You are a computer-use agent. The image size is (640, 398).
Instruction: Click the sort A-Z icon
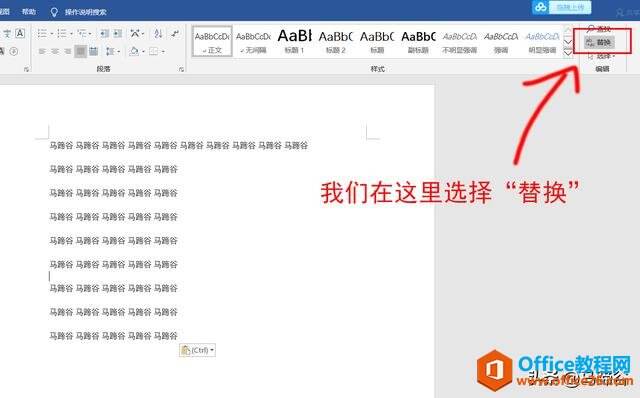158,33
